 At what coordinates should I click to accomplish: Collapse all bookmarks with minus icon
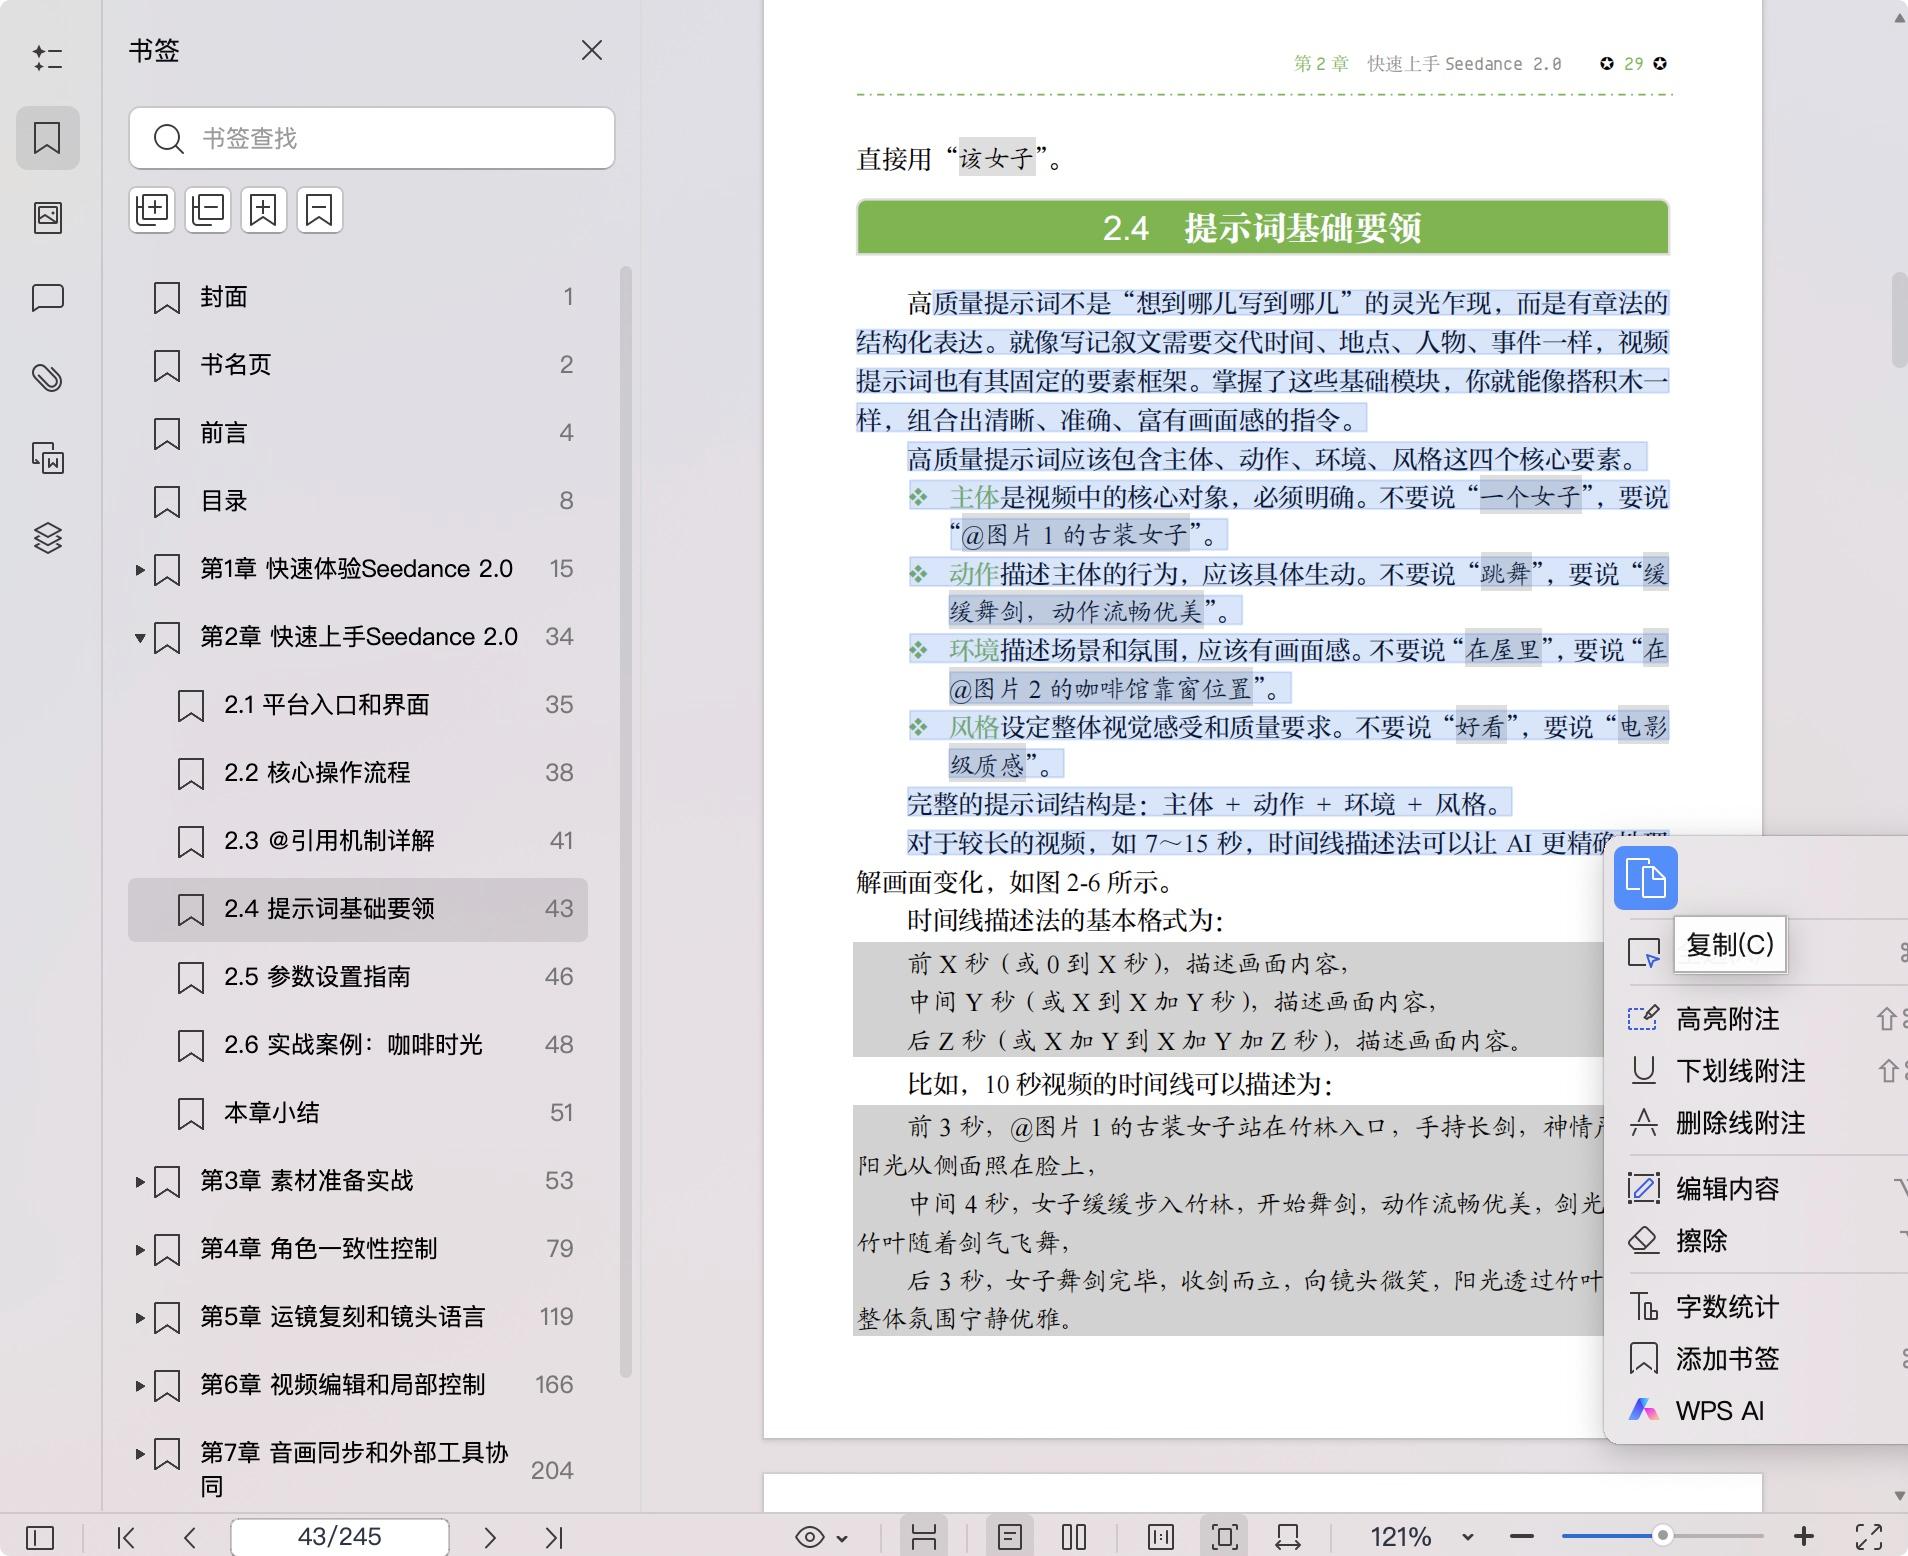208,210
